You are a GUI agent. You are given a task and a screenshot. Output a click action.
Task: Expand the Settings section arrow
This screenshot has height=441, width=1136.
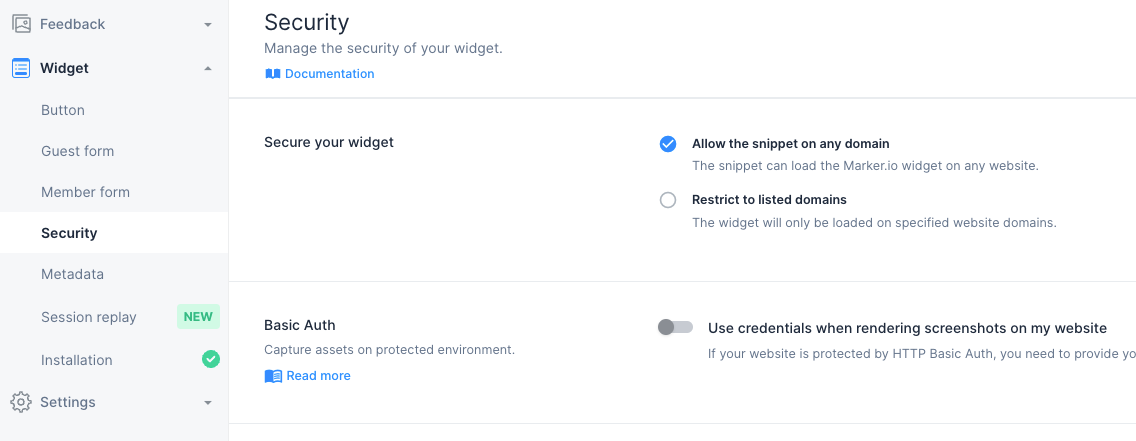click(208, 402)
